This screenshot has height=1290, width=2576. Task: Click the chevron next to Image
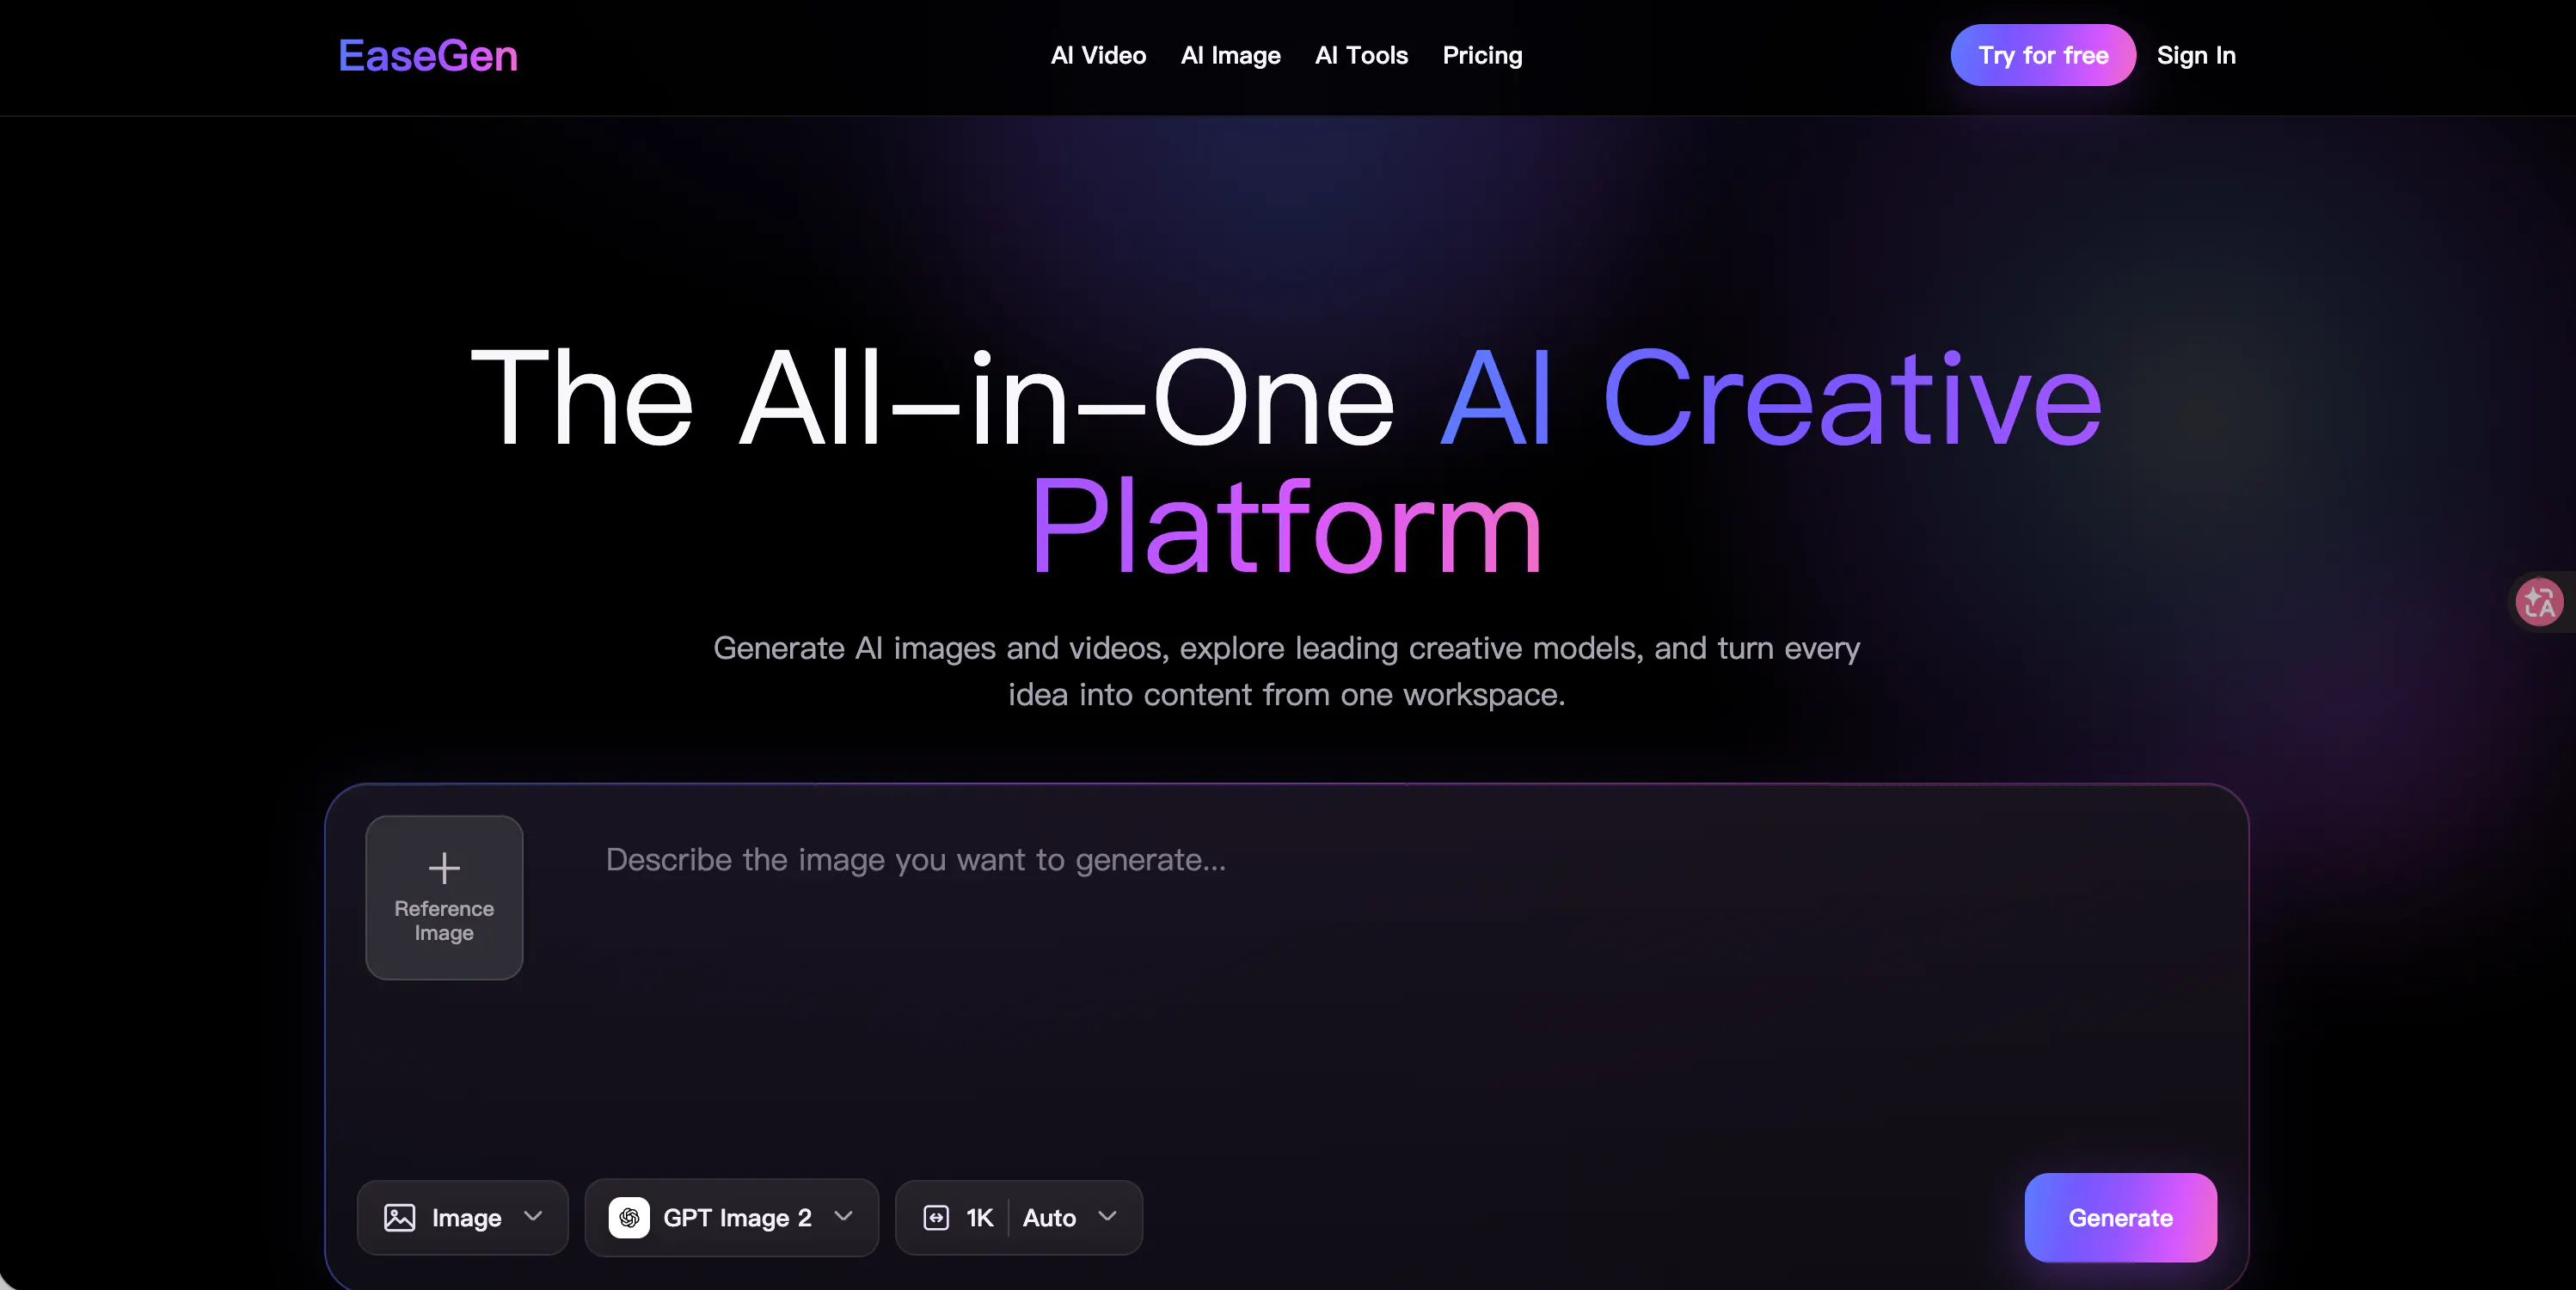coord(533,1216)
